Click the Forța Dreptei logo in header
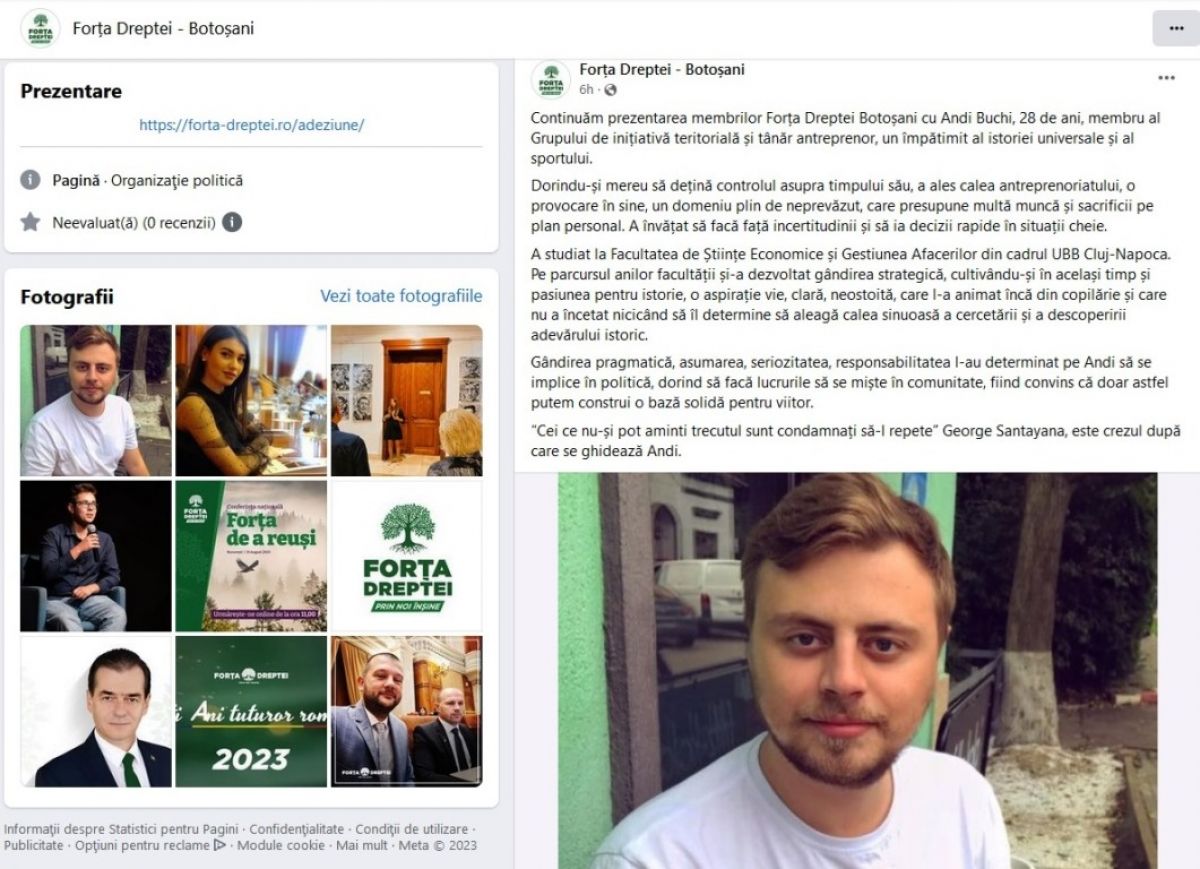Screen dimensions: 1200x869 [x=39, y=28]
